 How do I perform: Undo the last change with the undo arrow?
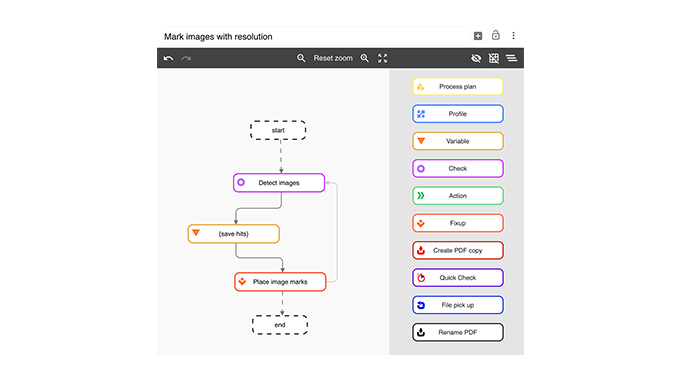click(x=168, y=58)
